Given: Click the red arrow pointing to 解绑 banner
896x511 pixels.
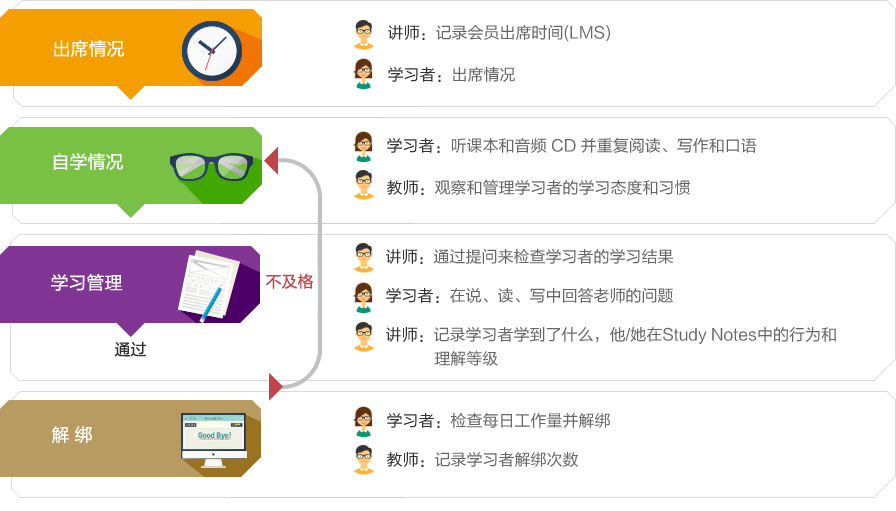Looking at the screenshot, I should point(275,387).
